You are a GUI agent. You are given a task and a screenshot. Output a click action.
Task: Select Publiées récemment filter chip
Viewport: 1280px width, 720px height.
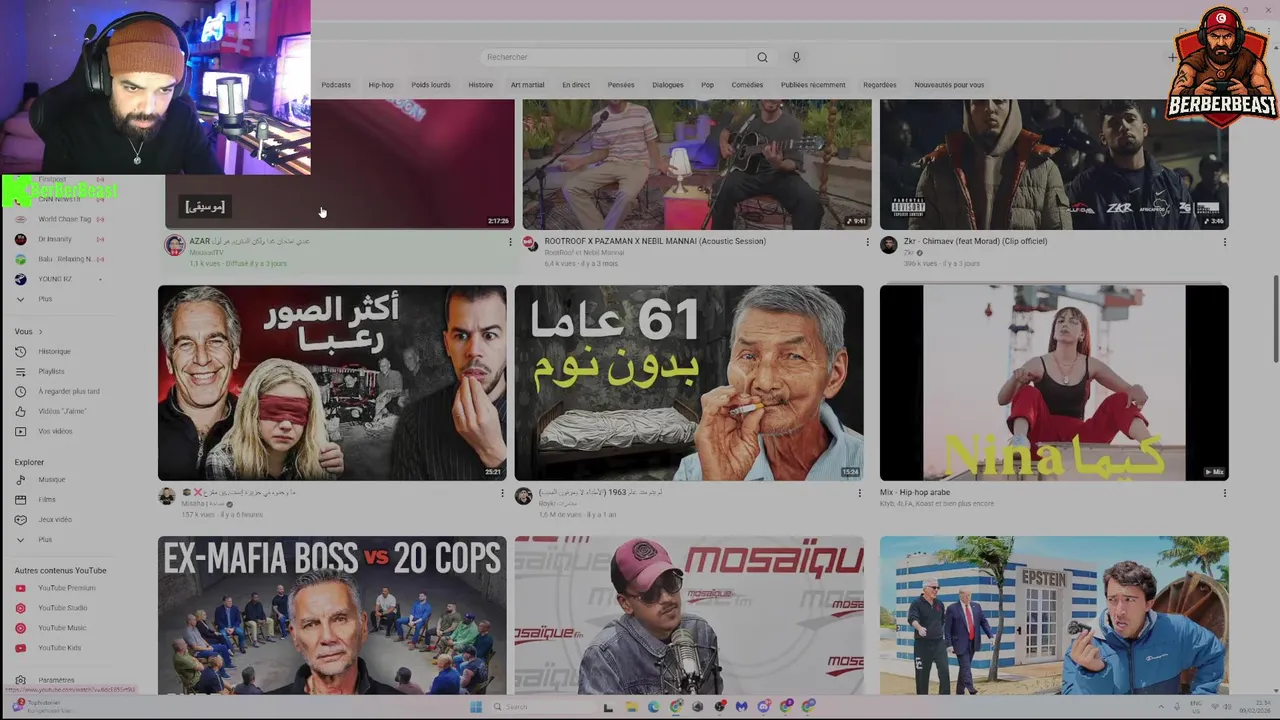click(813, 85)
